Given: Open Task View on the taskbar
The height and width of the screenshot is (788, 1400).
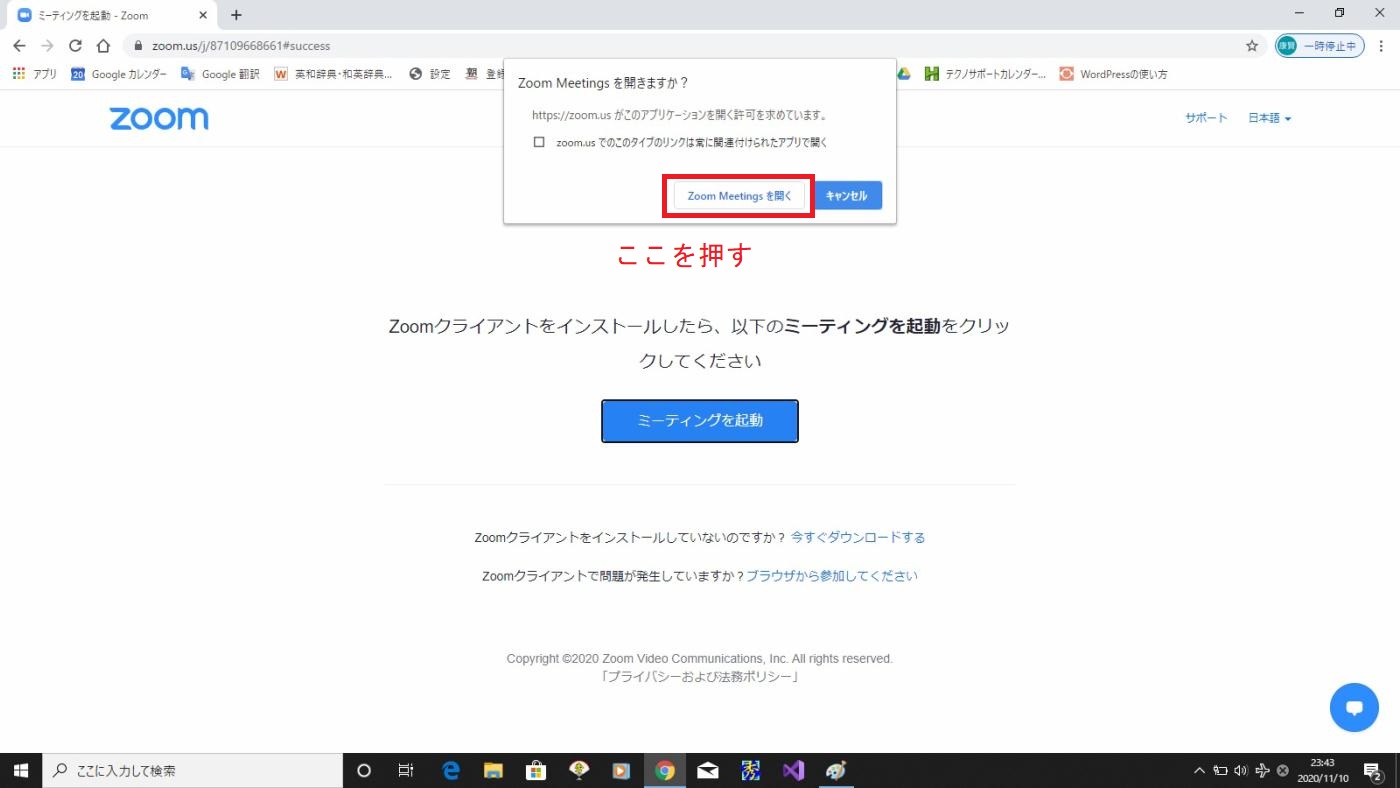Looking at the screenshot, I should click(406, 770).
